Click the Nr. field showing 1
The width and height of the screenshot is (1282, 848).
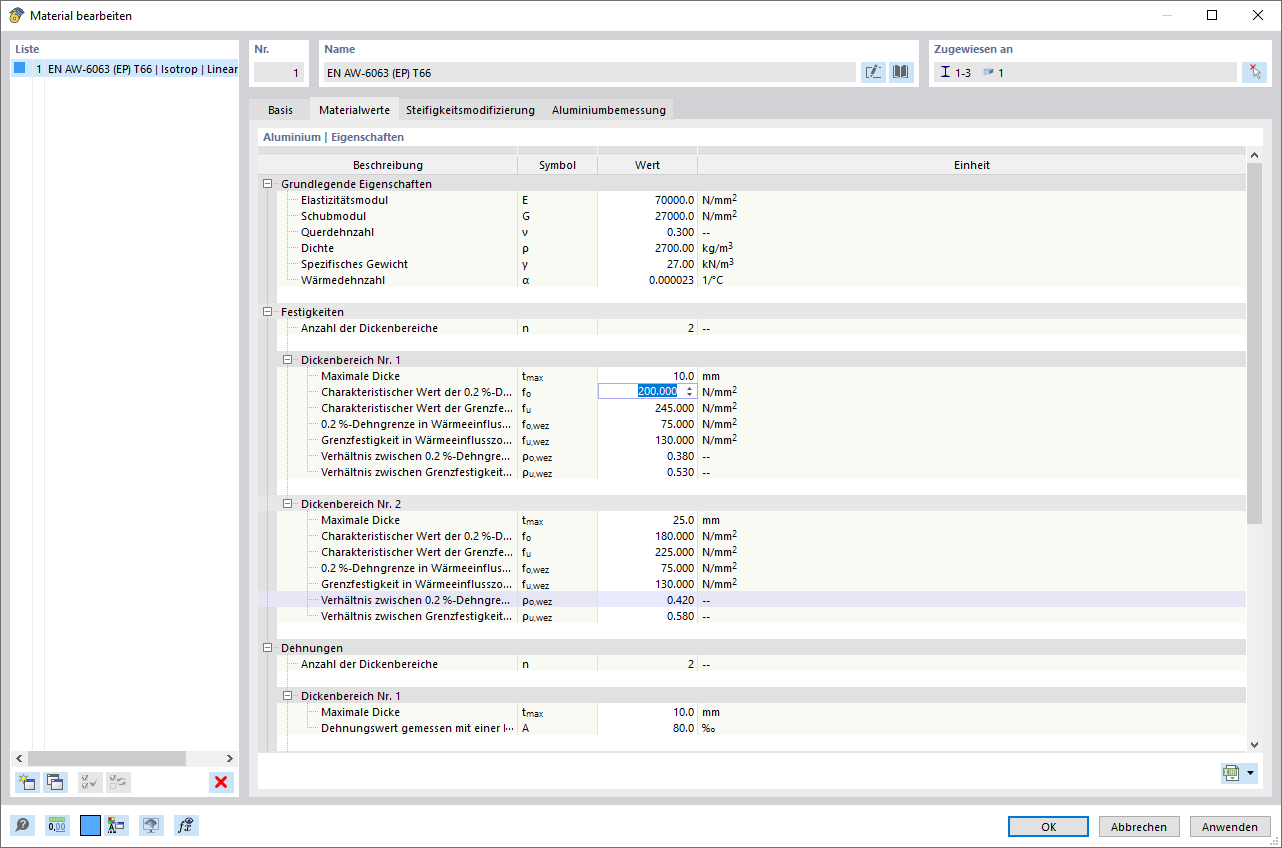pyautogui.click(x=279, y=72)
